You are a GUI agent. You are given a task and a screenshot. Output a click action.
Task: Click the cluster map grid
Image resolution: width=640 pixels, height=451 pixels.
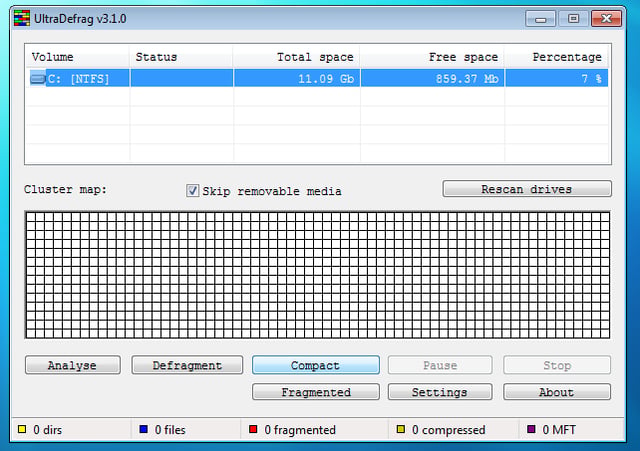coord(318,275)
